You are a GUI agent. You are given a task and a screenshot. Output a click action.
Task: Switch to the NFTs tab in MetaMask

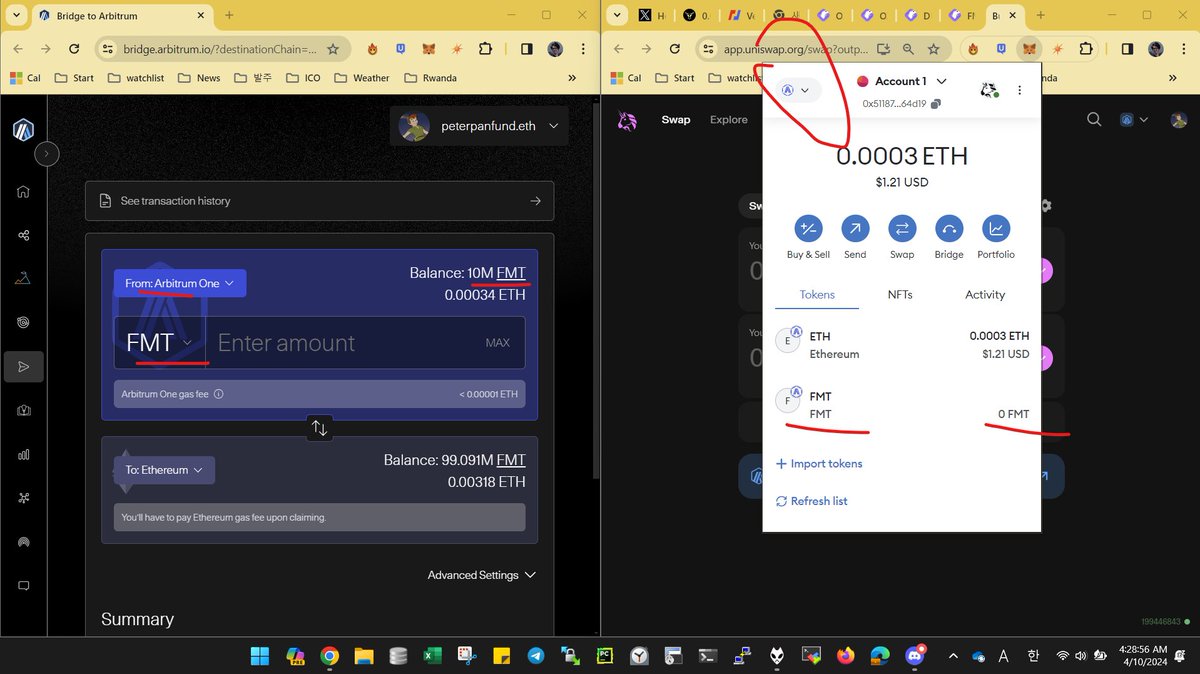pos(900,295)
